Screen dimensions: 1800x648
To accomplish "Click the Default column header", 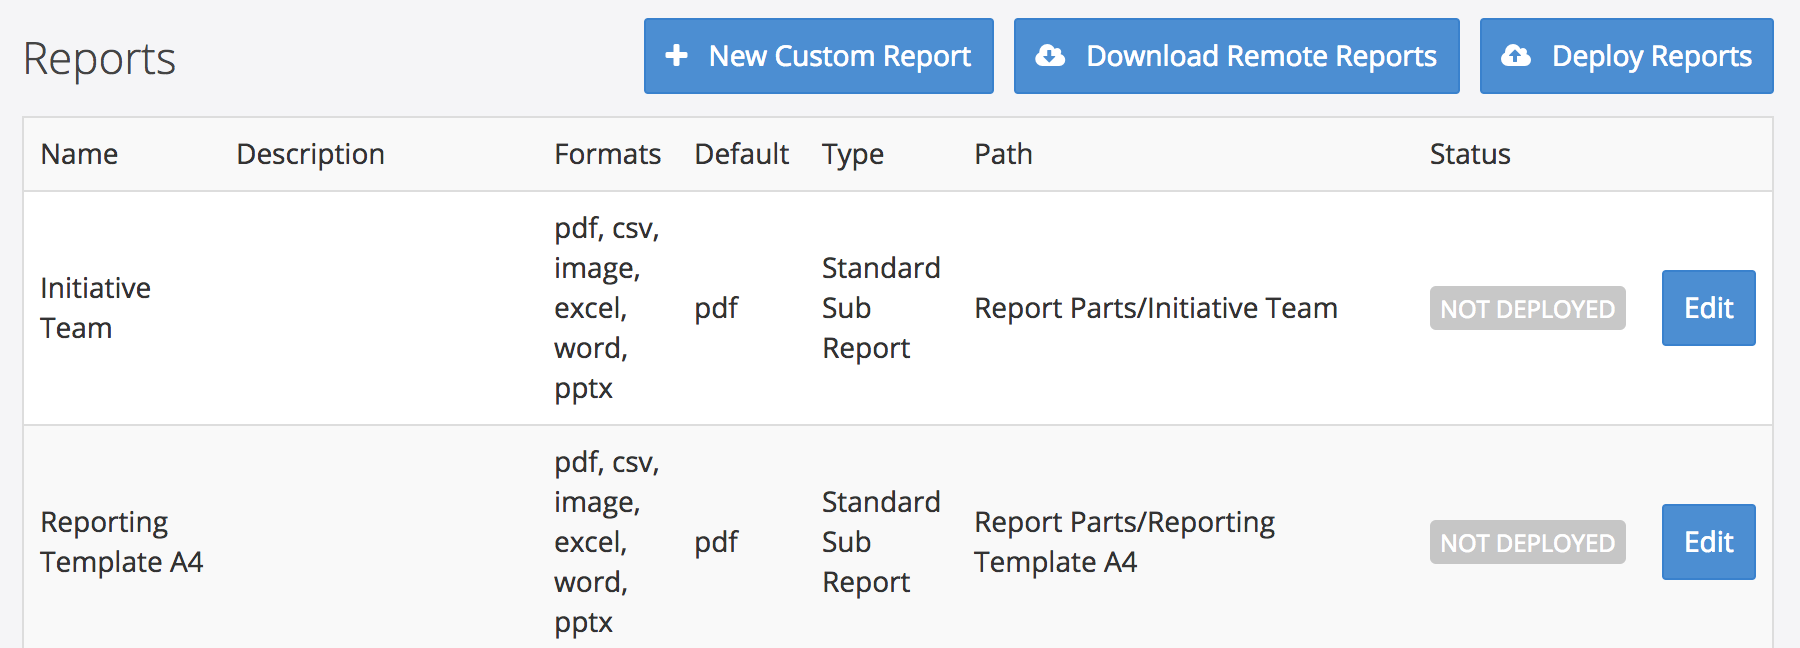I will point(741,154).
